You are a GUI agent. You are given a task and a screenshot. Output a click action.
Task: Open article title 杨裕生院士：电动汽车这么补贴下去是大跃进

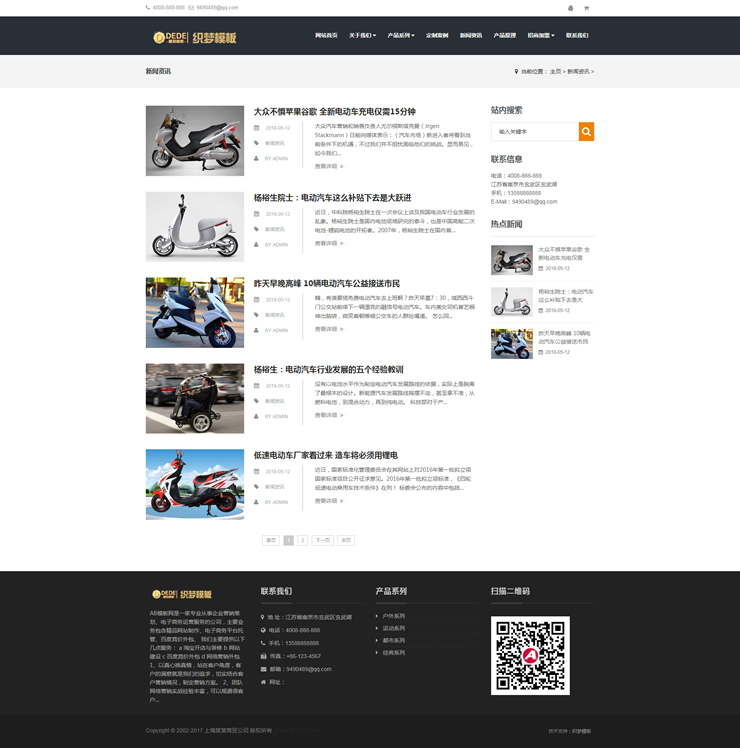coord(332,198)
